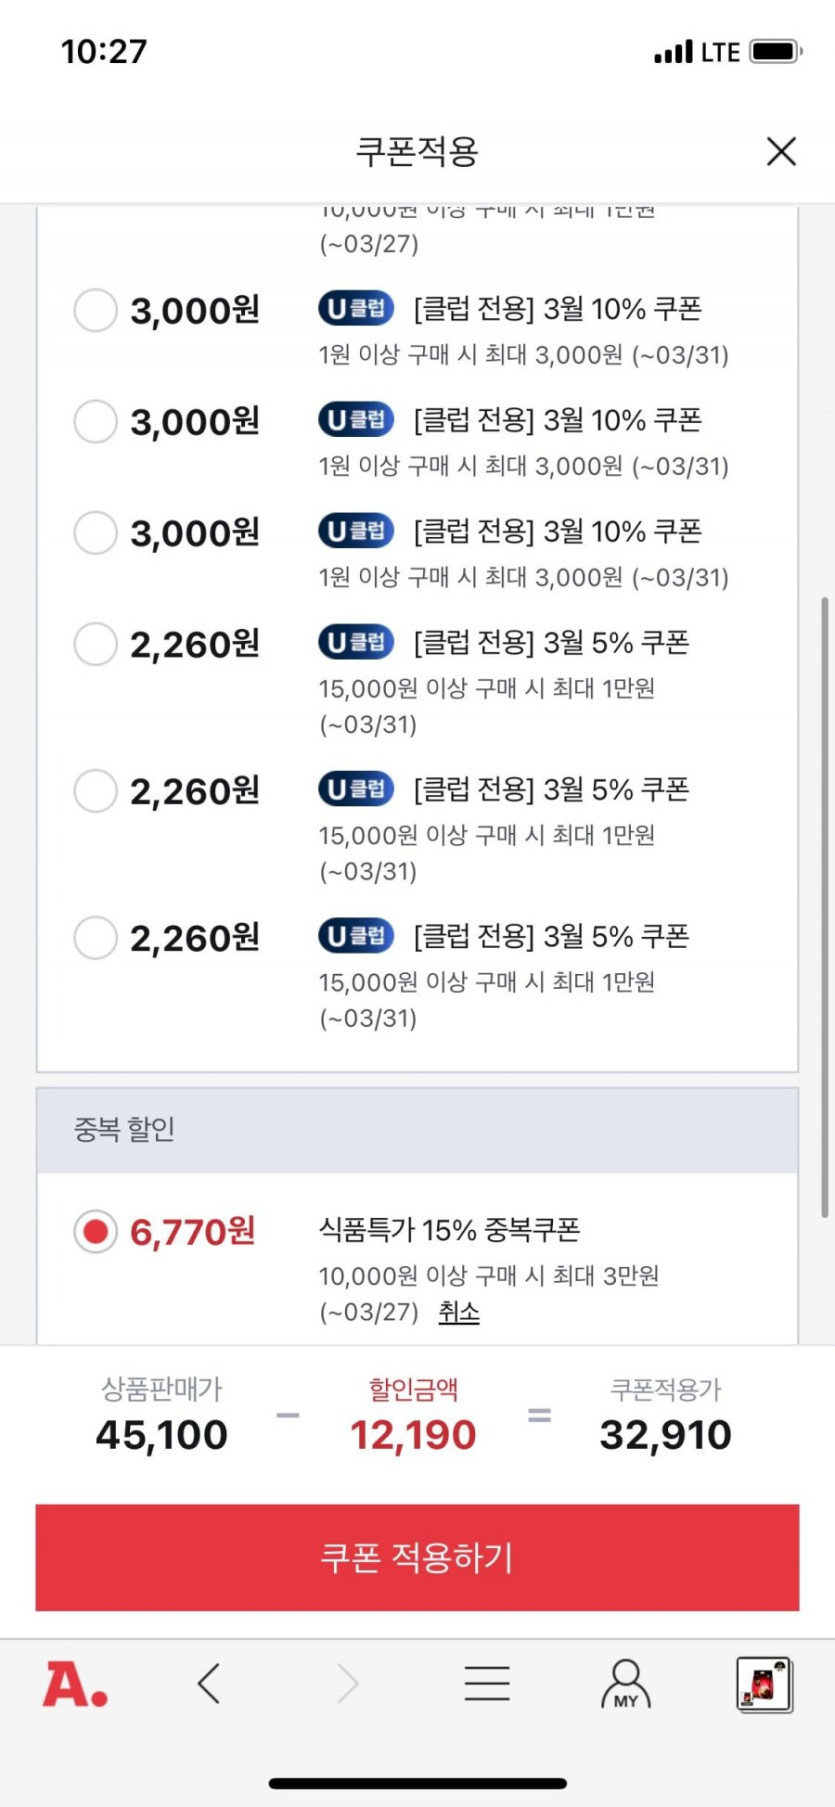This screenshot has width=835, height=1807.
Task: Select the last 2,260원 5% coupon radio
Action: pyautogui.click(x=96, y=938)
